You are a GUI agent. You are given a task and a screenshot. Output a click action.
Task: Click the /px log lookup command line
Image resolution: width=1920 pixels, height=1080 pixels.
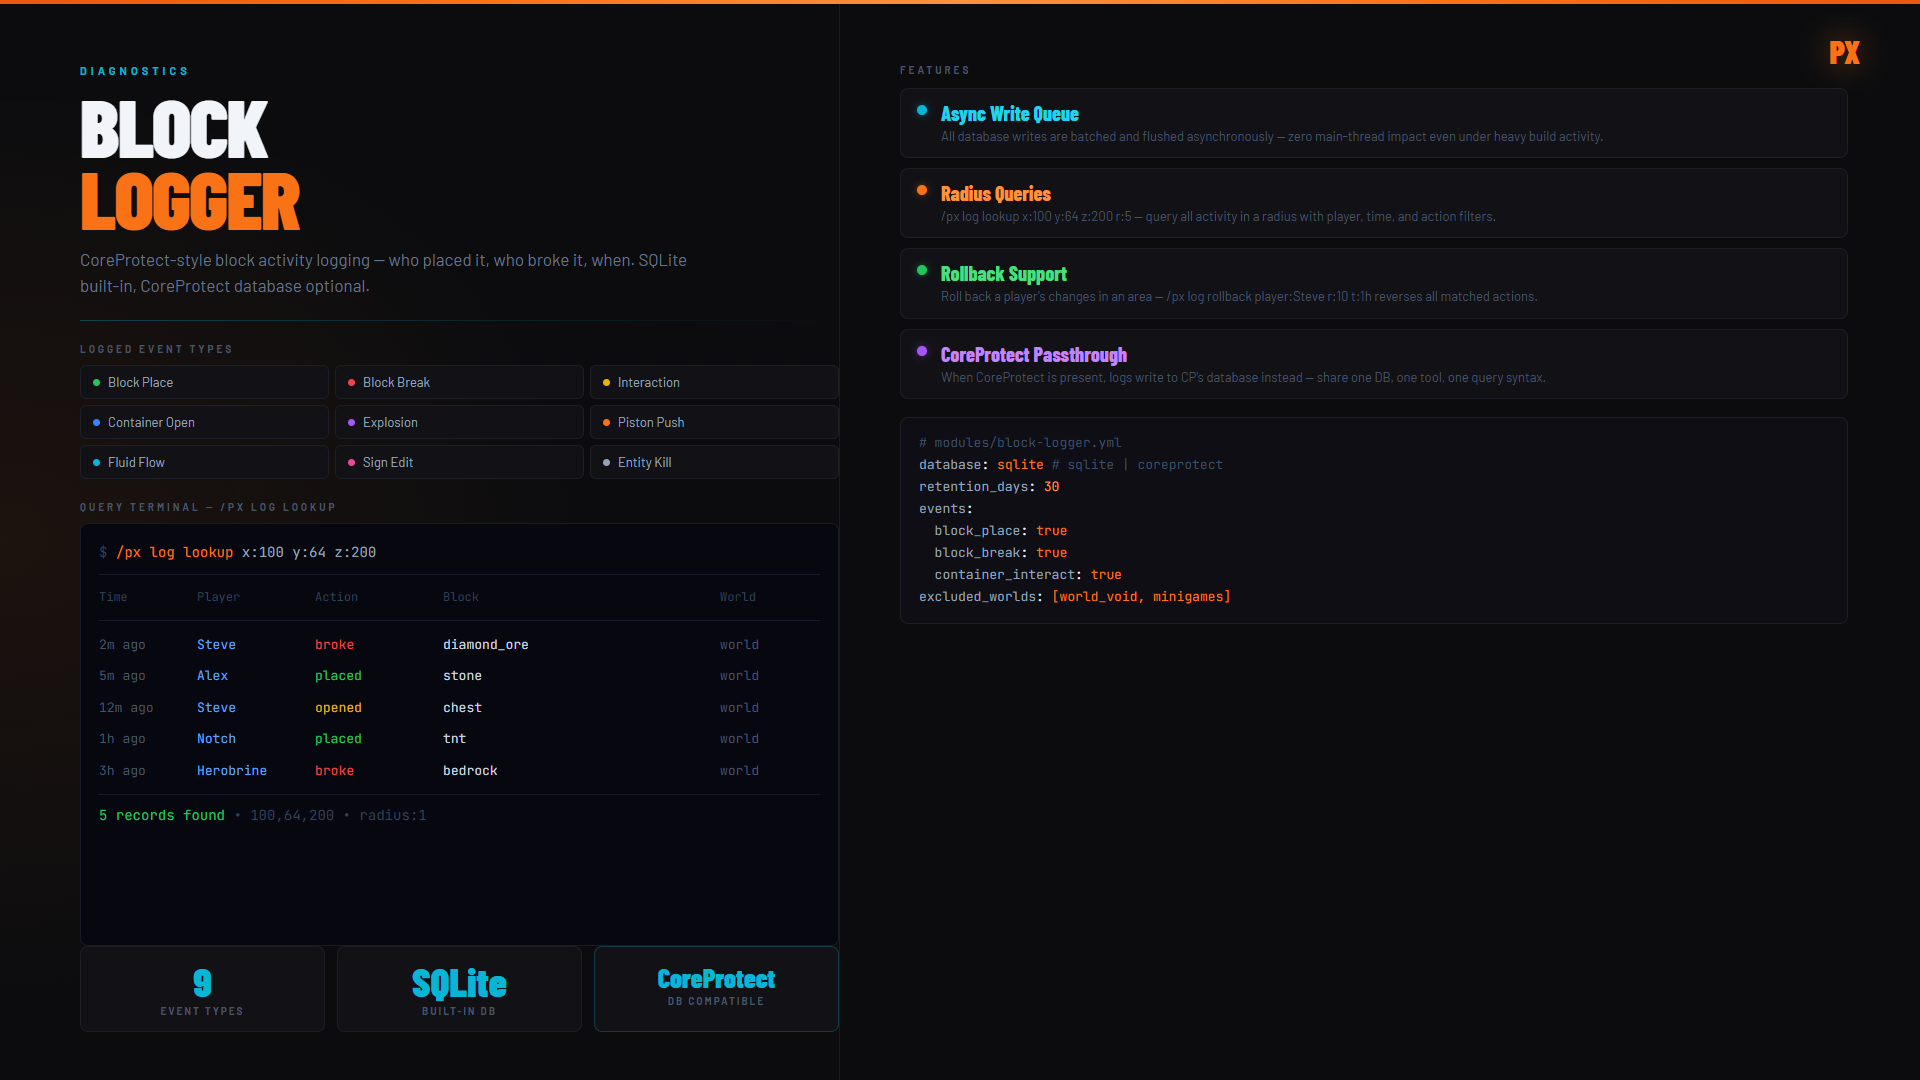pyautogui.click(x=238, y=552)
